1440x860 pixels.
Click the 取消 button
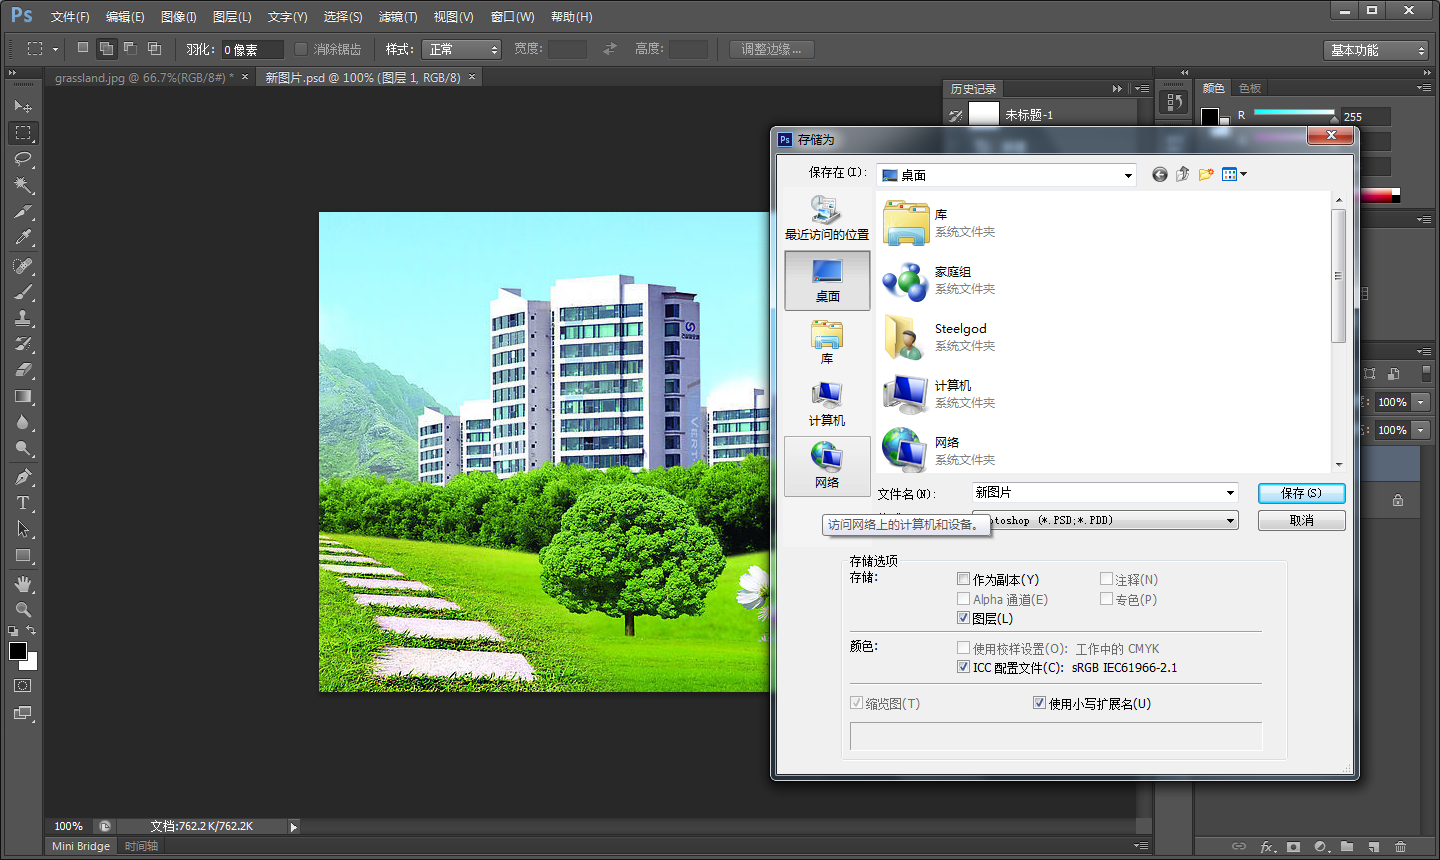(x=1301, y=521)
